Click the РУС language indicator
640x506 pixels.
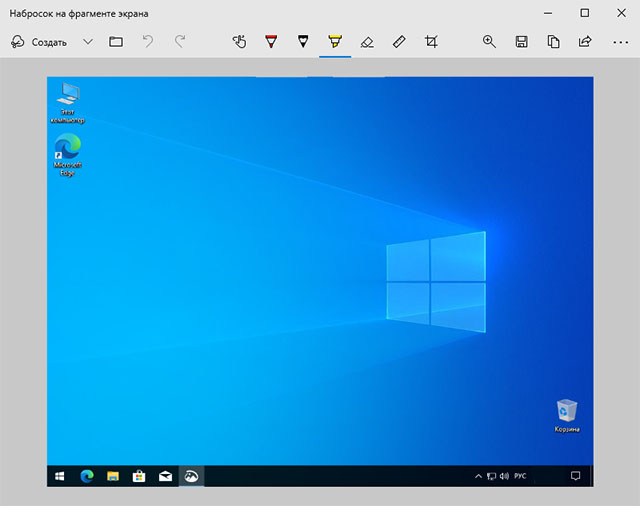(520, 476)
